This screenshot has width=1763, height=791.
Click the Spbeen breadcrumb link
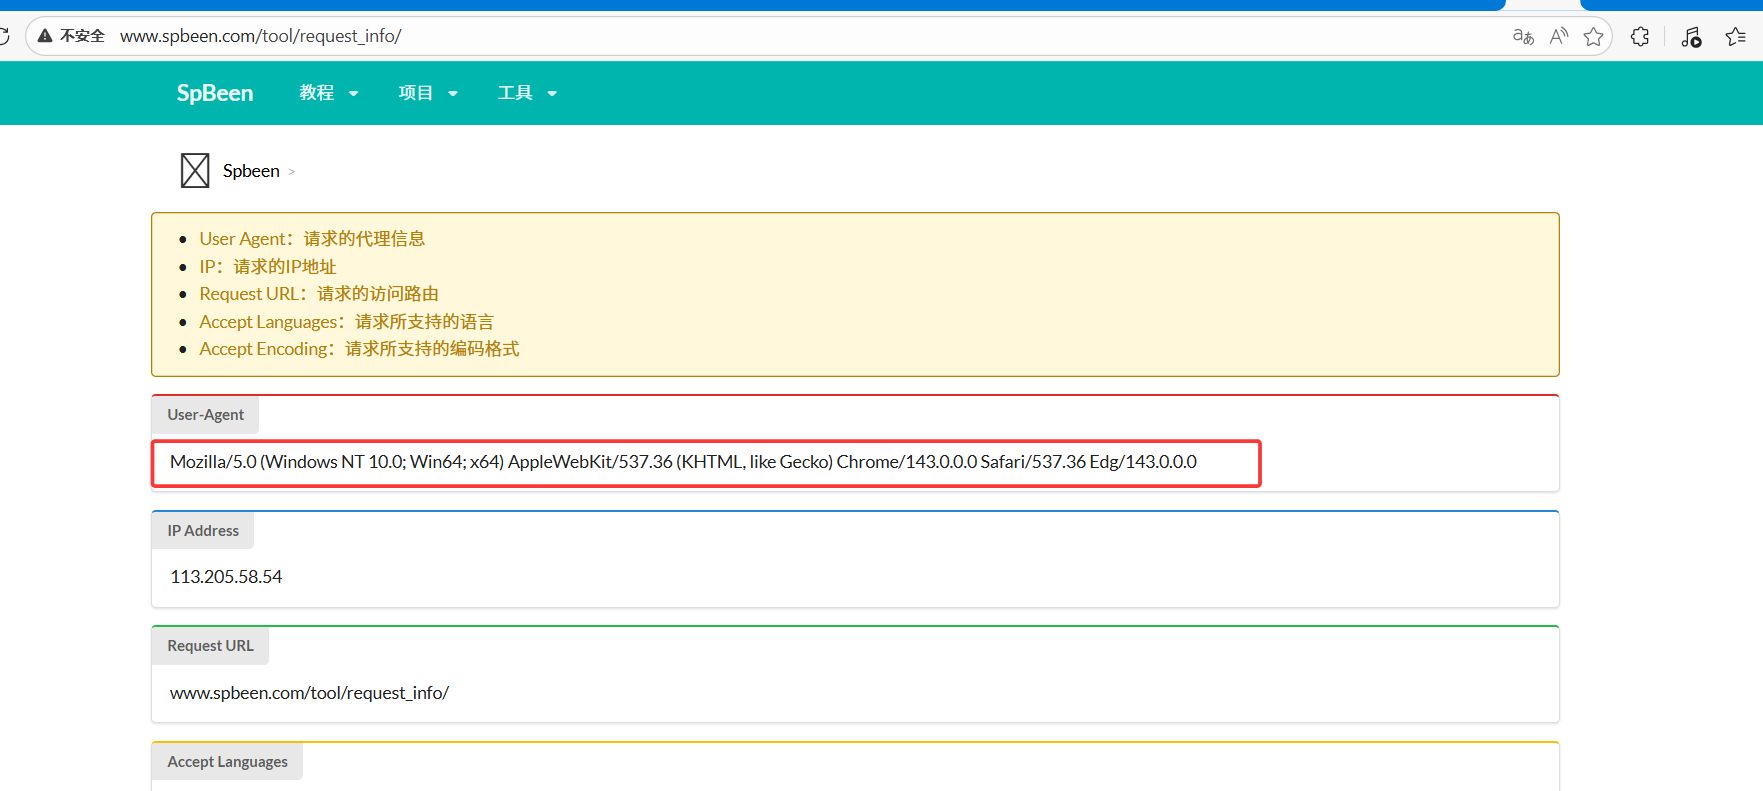pyautogui.click(x=251, y=171)
